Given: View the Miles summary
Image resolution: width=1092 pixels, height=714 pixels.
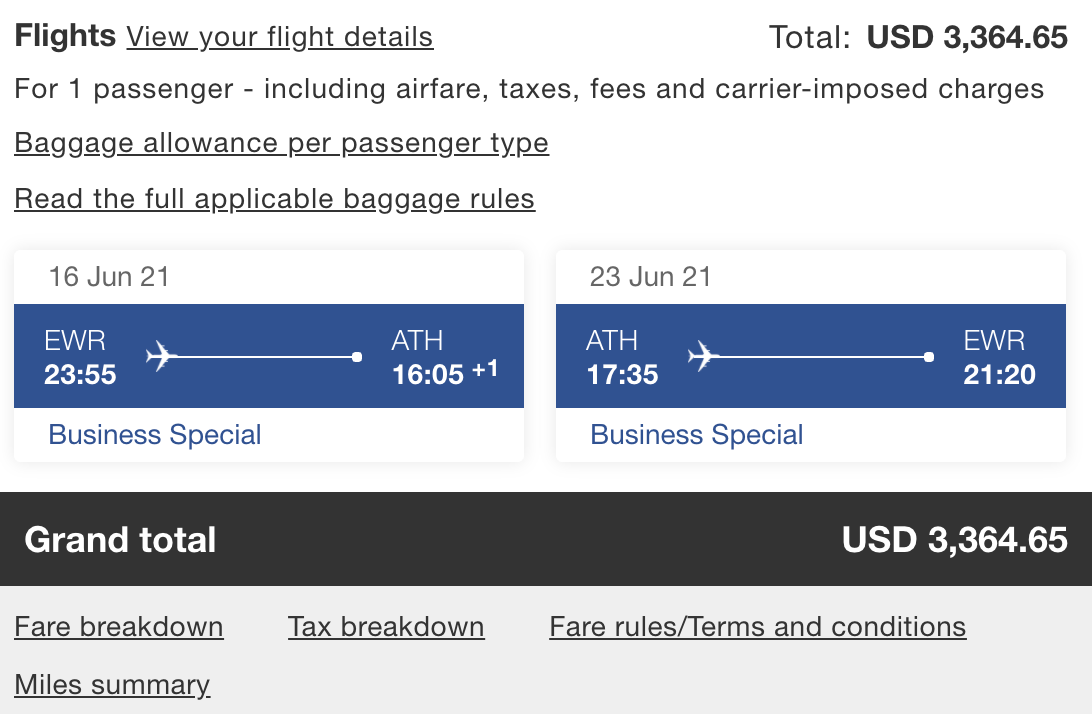Looking at the screenshot, I should [x=112, y=685].
